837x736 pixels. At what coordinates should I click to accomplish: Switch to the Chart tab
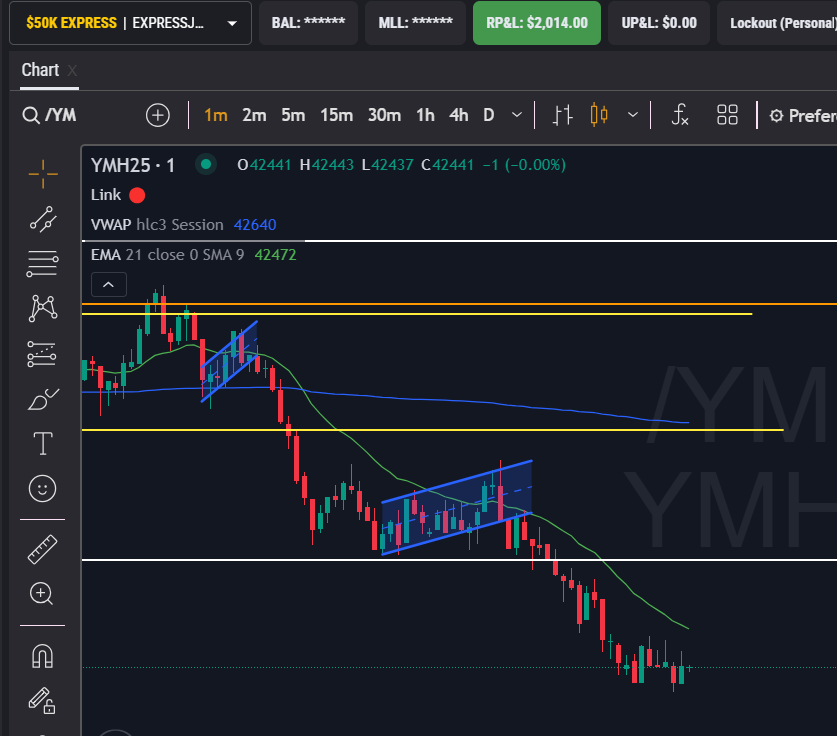(x=40, y=70)
